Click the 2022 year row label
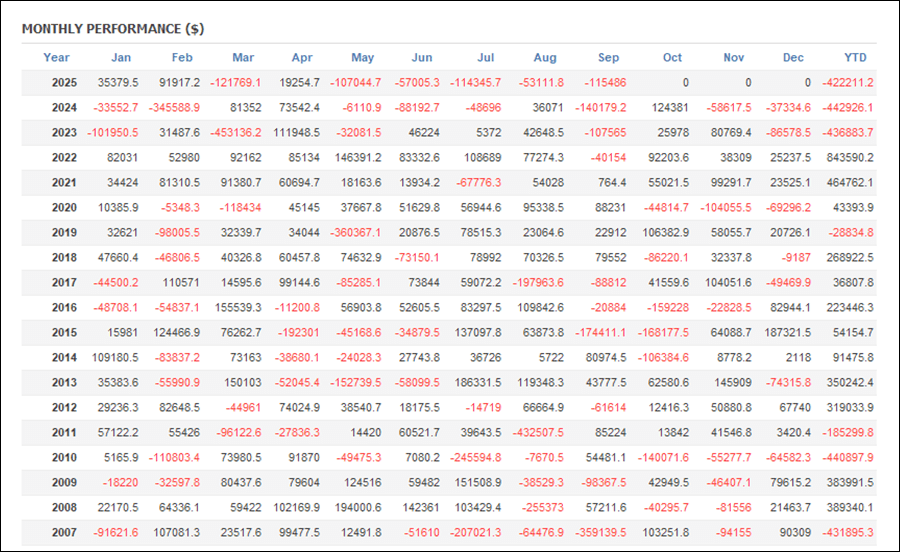Screen dimensions: 900x552 [65, 158]
